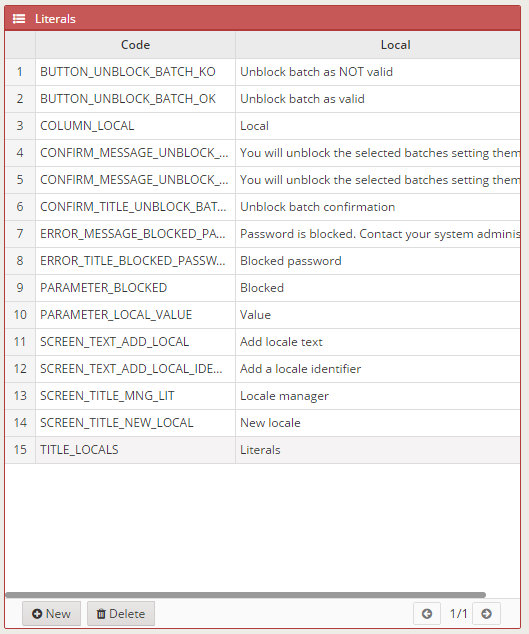
Task: Click row number 12 cell
Action: click(x=20, y=369)
